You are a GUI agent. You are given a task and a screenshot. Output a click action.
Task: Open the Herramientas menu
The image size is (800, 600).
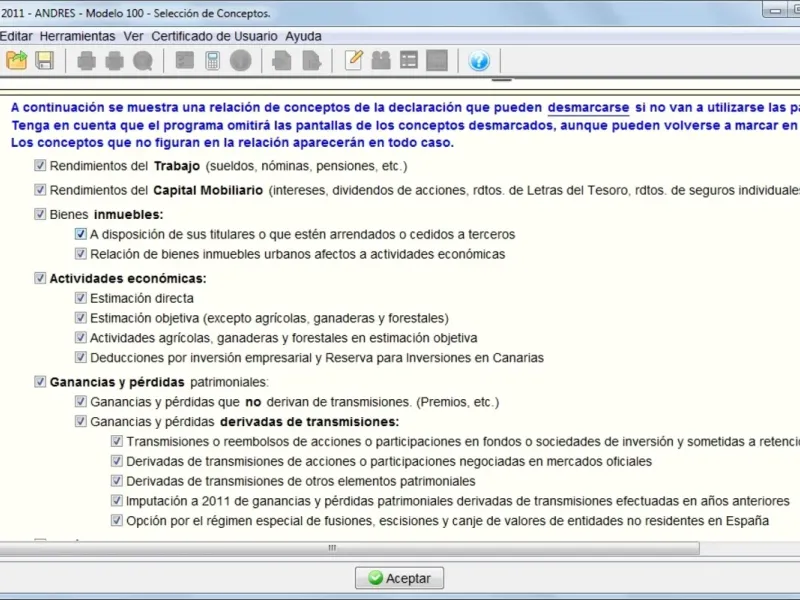[78, 36]
